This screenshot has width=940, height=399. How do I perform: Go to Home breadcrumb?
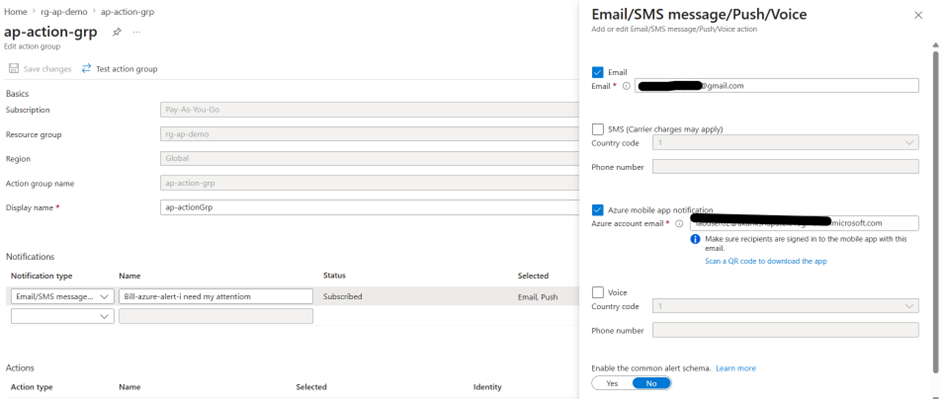(16, 11)
